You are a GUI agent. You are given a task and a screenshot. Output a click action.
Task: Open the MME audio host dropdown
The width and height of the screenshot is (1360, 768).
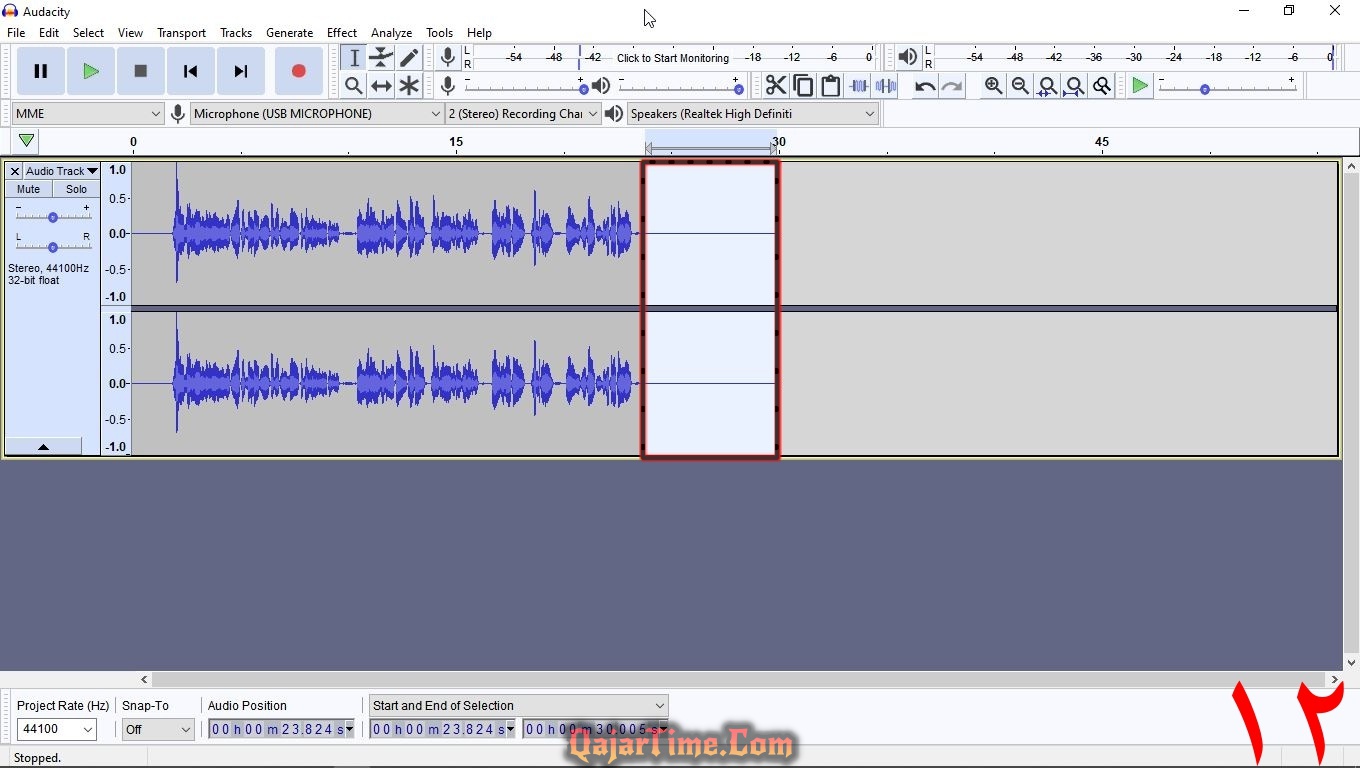pyautogui.click(x=88, y=114)
